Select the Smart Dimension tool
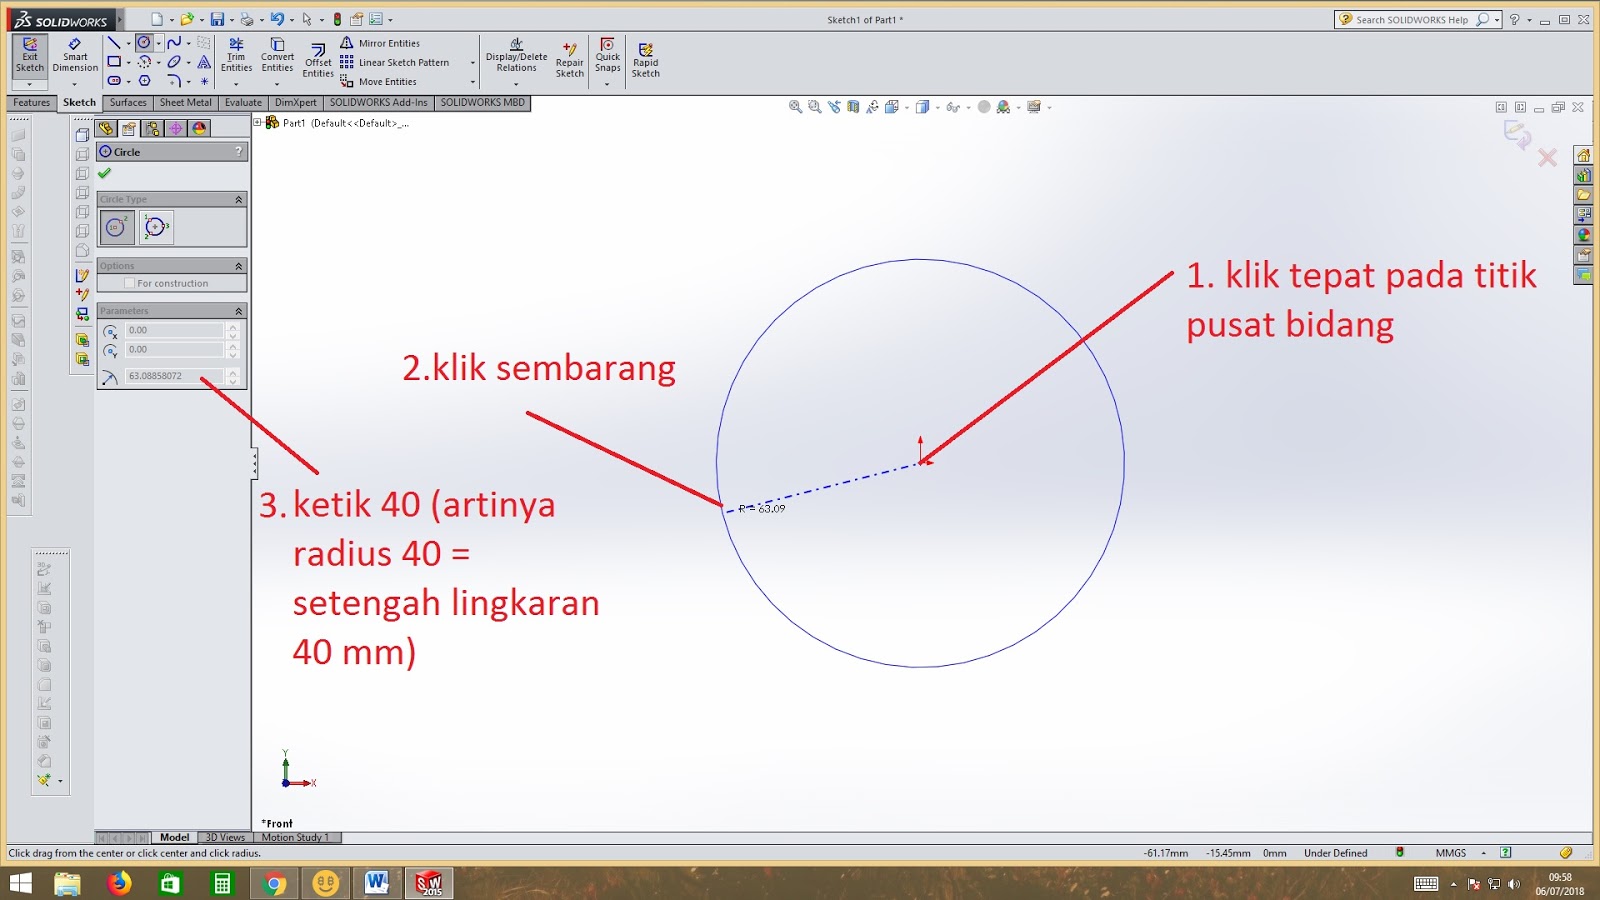The height and width of the screenshot is (900, 1600). point(75,55)
